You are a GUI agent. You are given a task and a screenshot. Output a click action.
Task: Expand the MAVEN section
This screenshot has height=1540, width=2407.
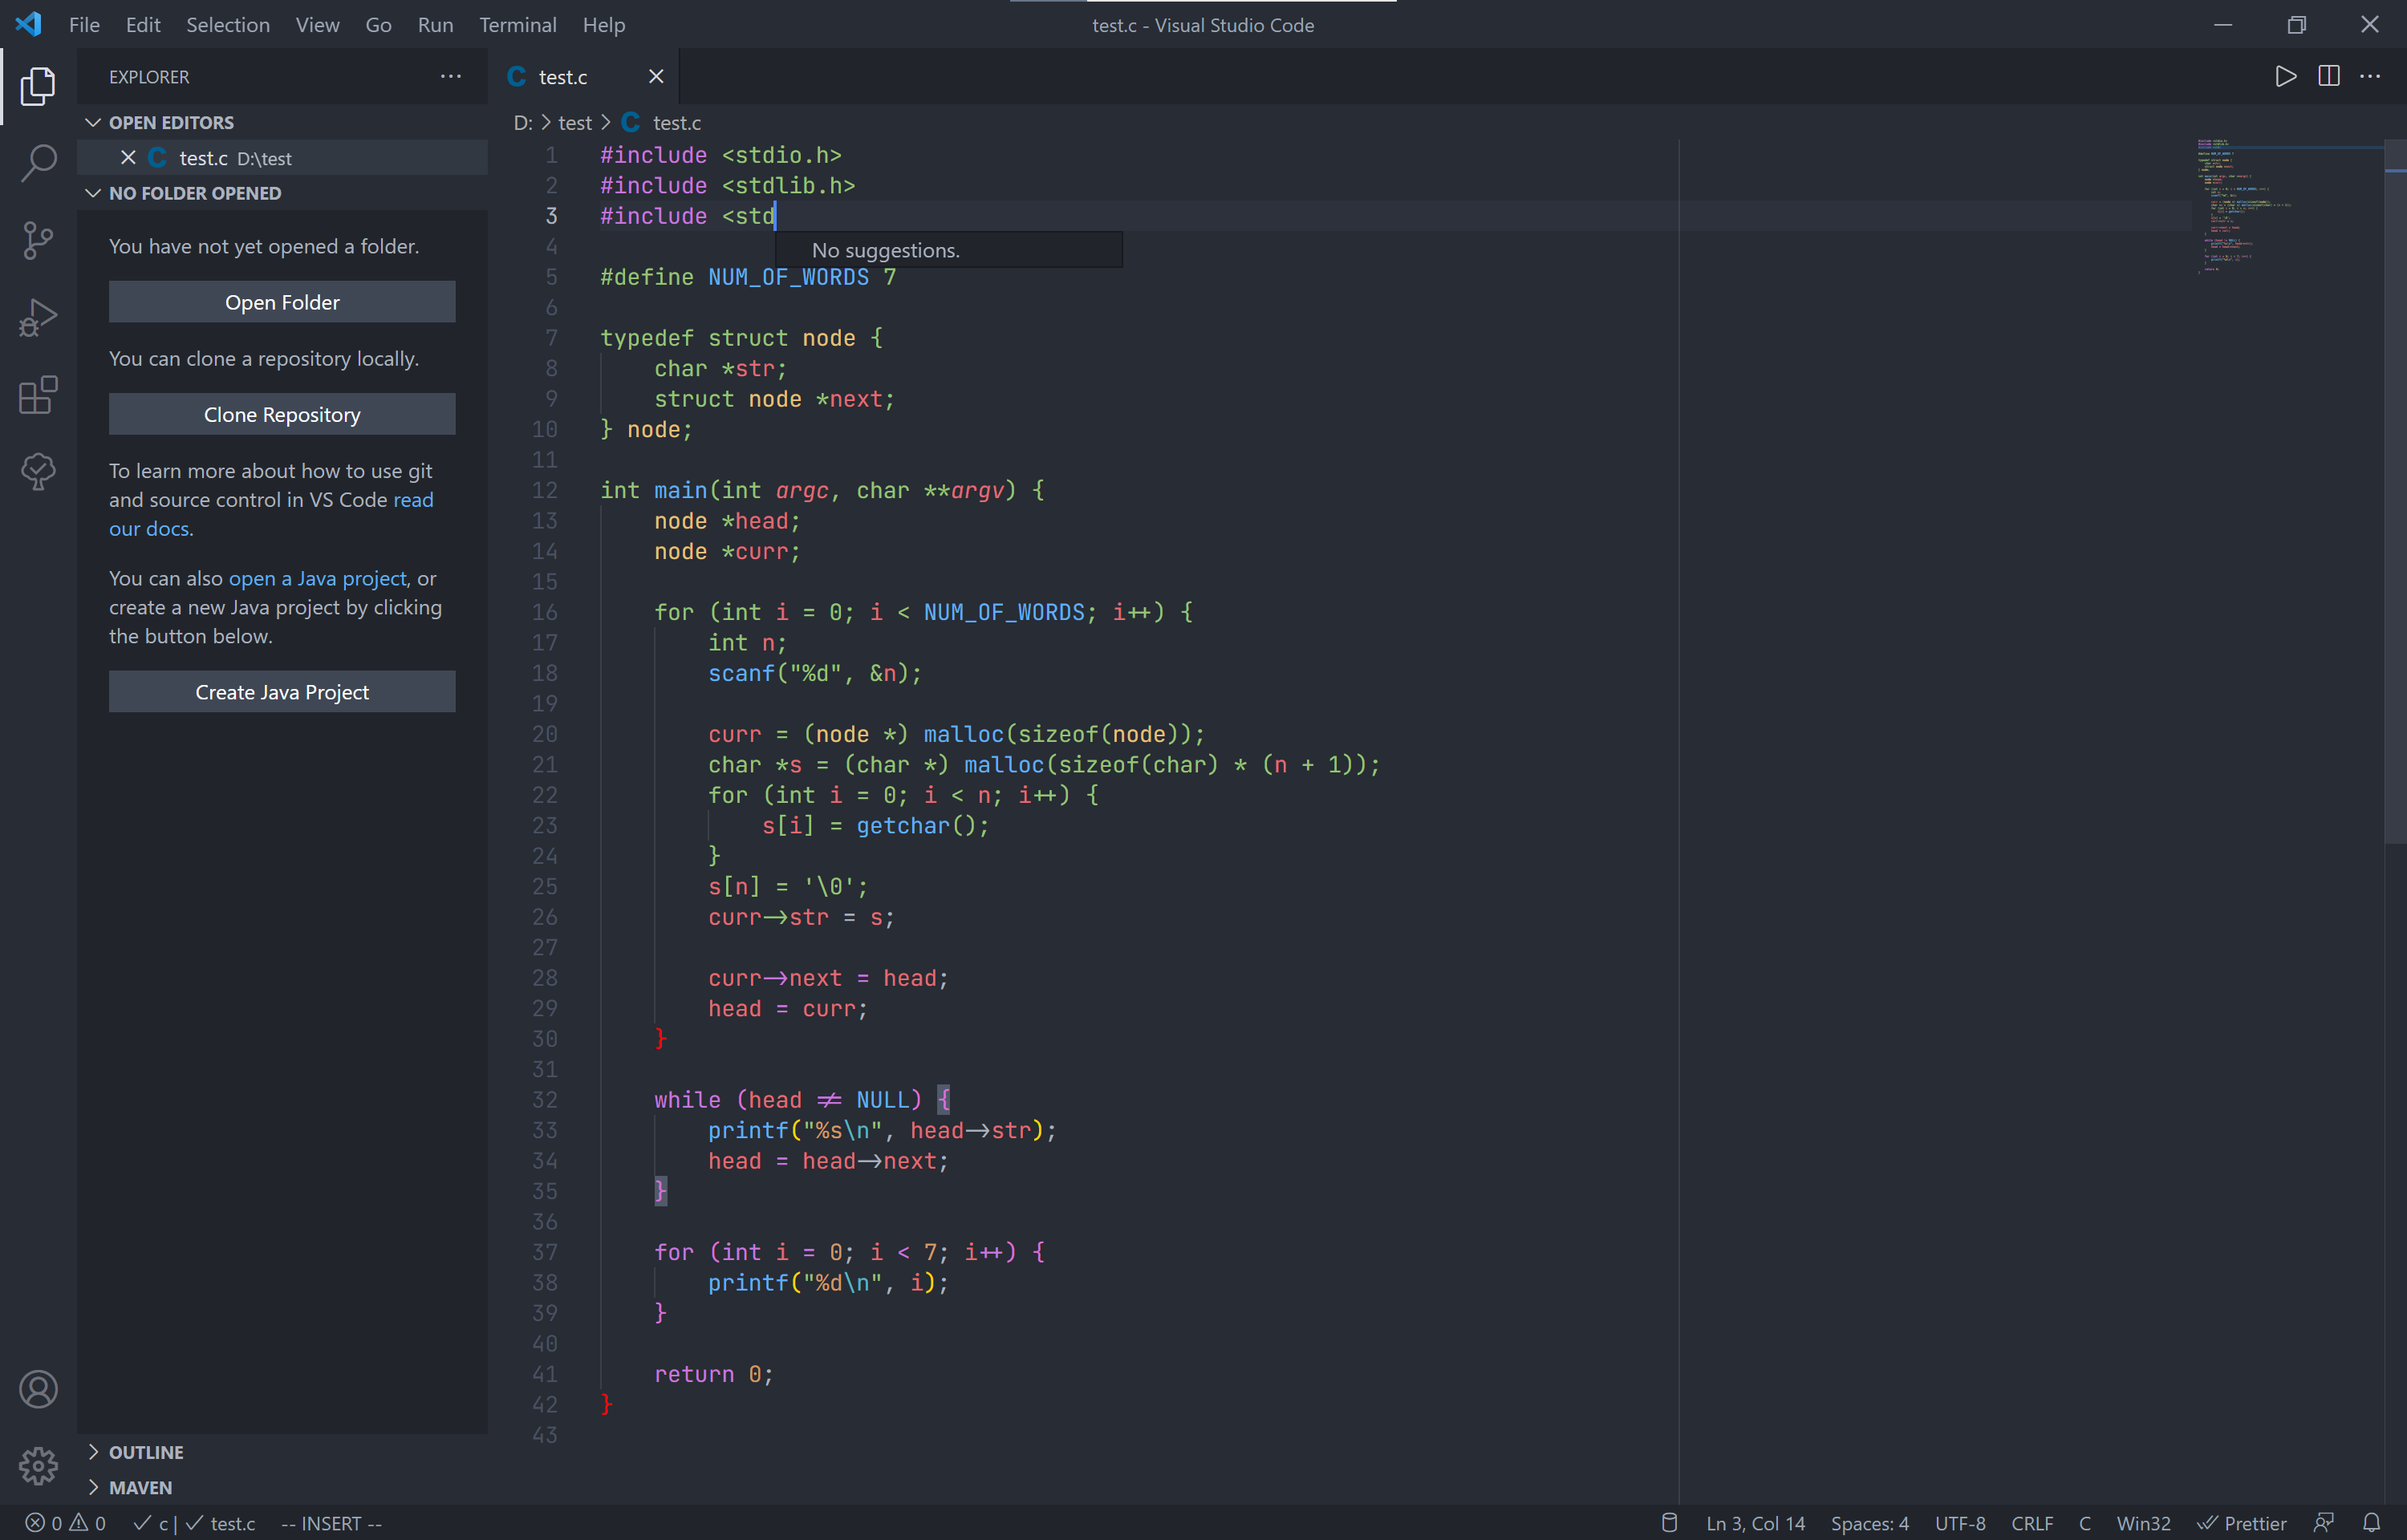(x=140, y=1487)
